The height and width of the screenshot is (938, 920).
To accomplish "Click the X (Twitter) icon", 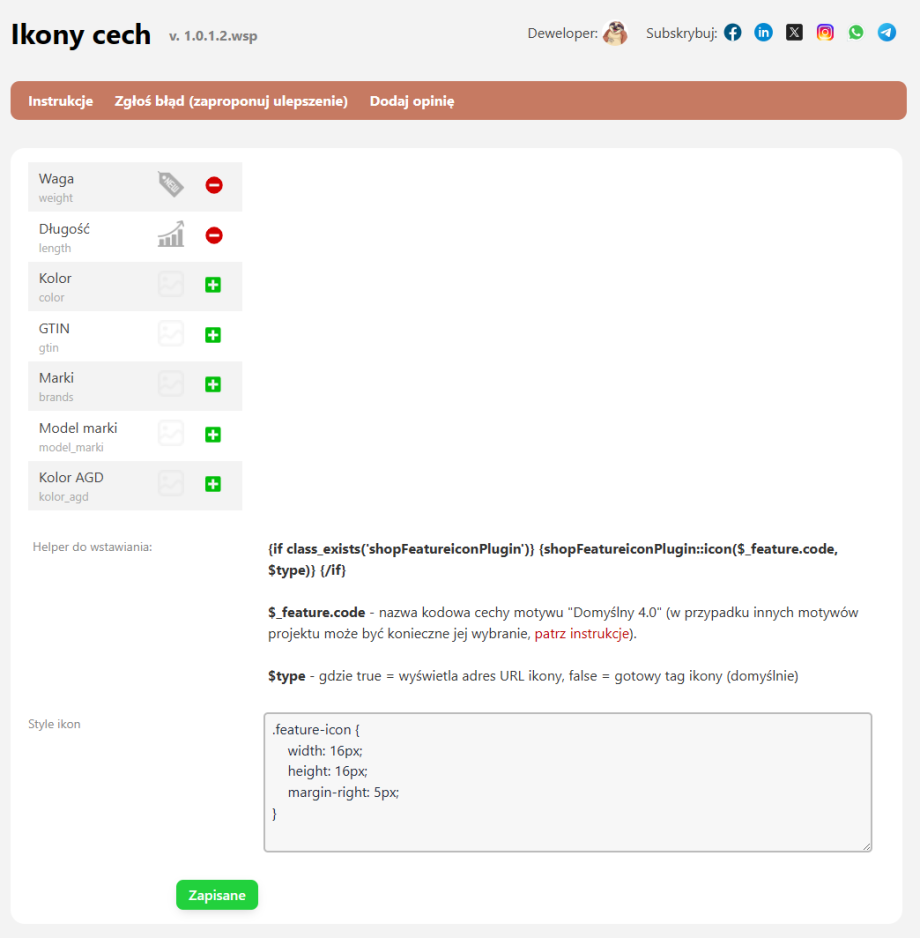I will (x=794, y=32).
